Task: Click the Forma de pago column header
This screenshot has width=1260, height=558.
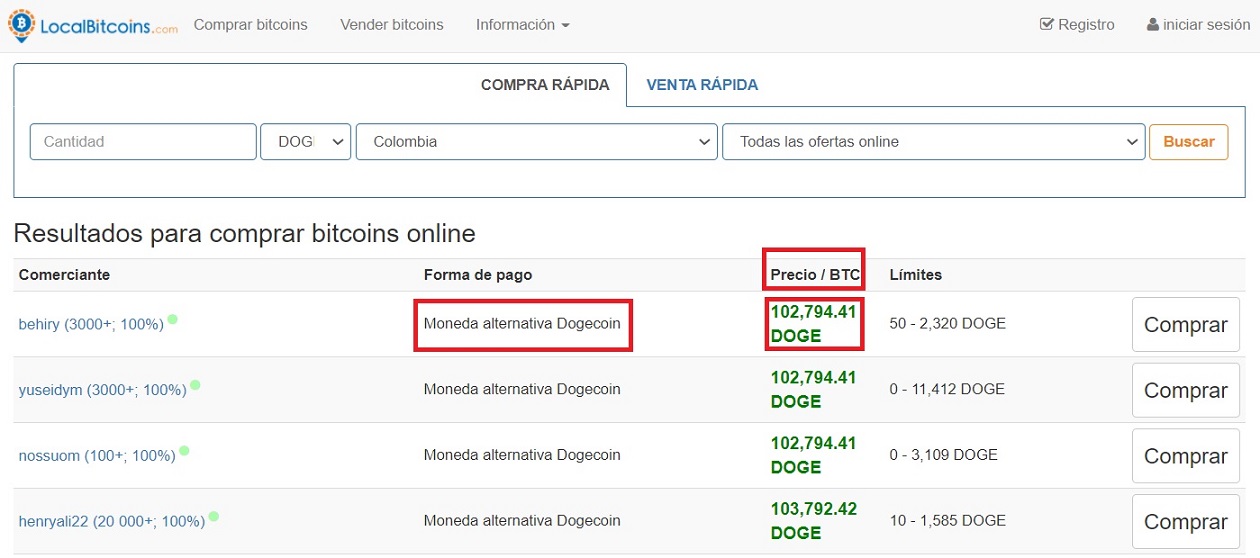Action: pyautogui.click(x=478, y=274)
